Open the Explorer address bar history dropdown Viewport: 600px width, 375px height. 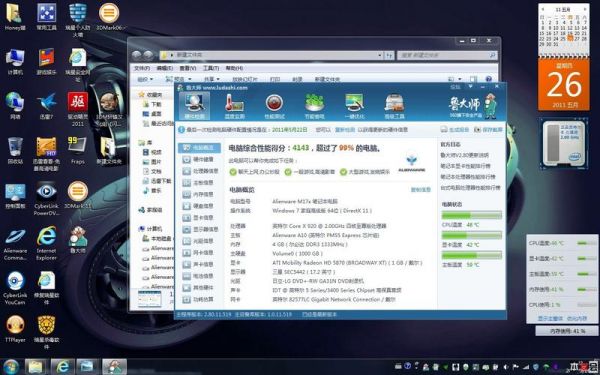click(x=380, y=55)
